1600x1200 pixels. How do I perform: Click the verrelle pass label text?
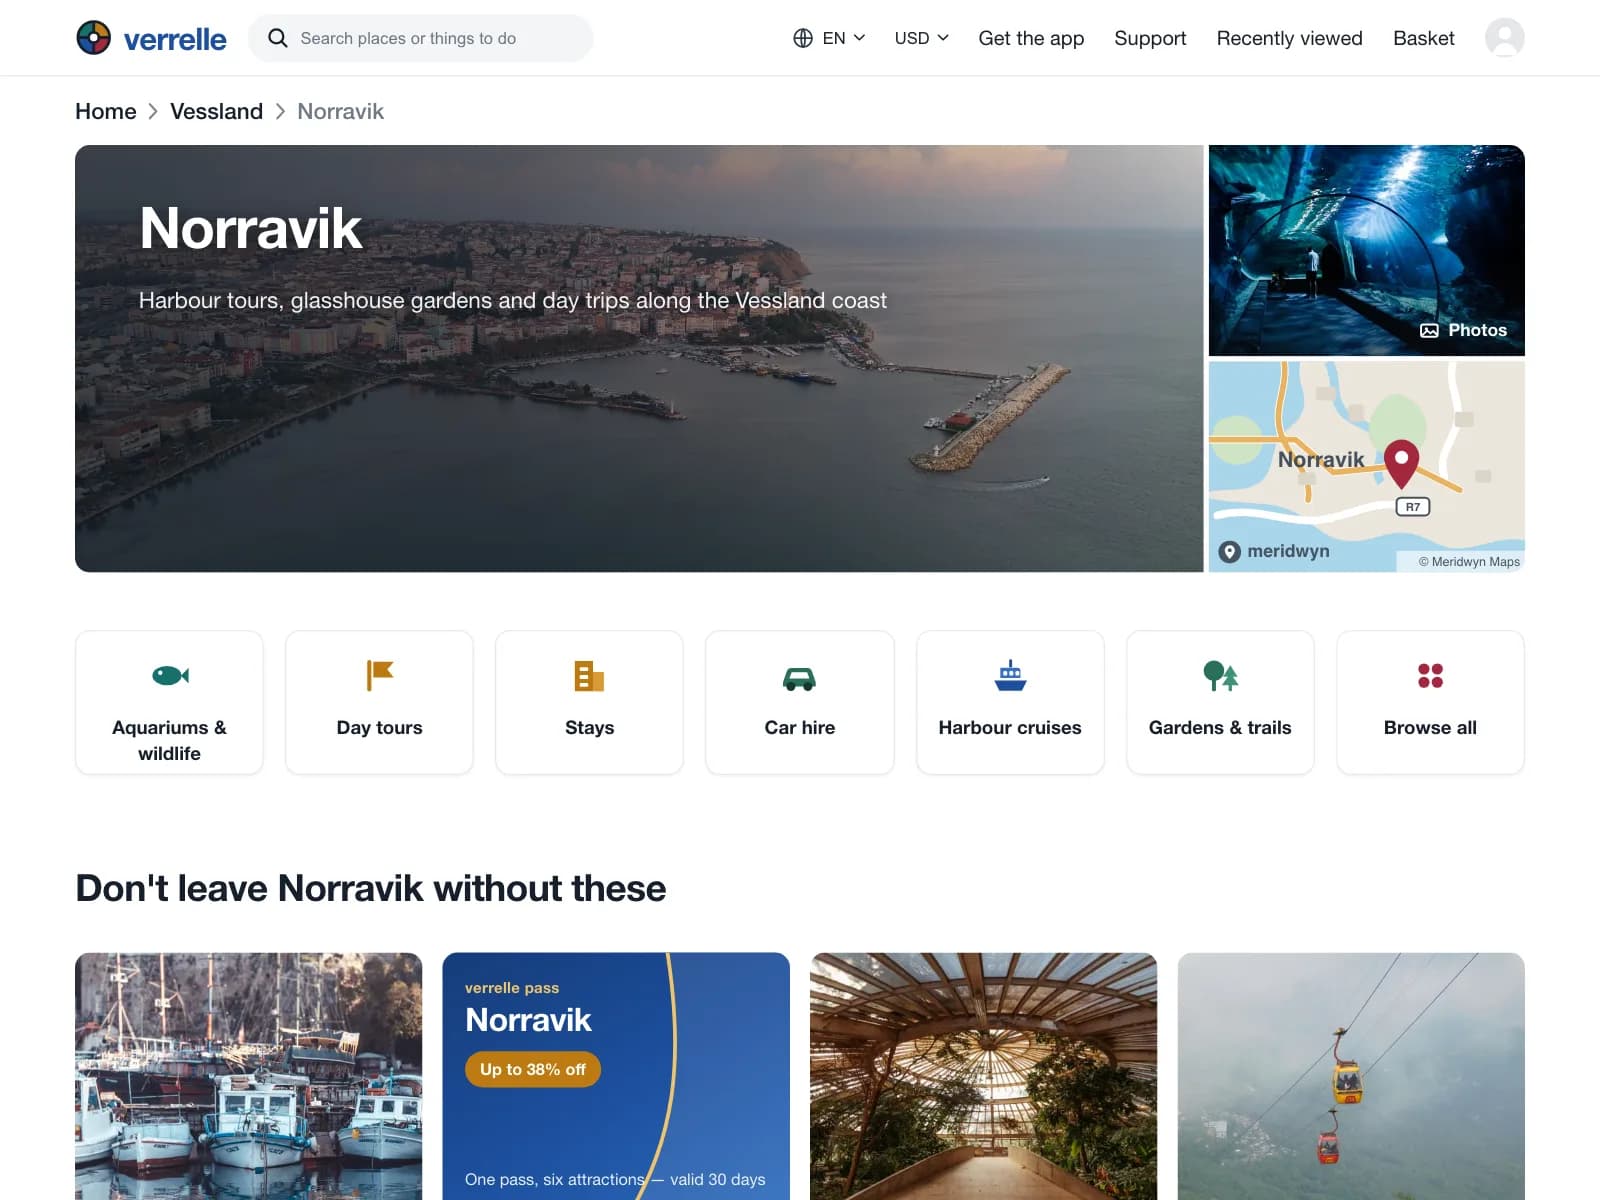pos(512,988)
